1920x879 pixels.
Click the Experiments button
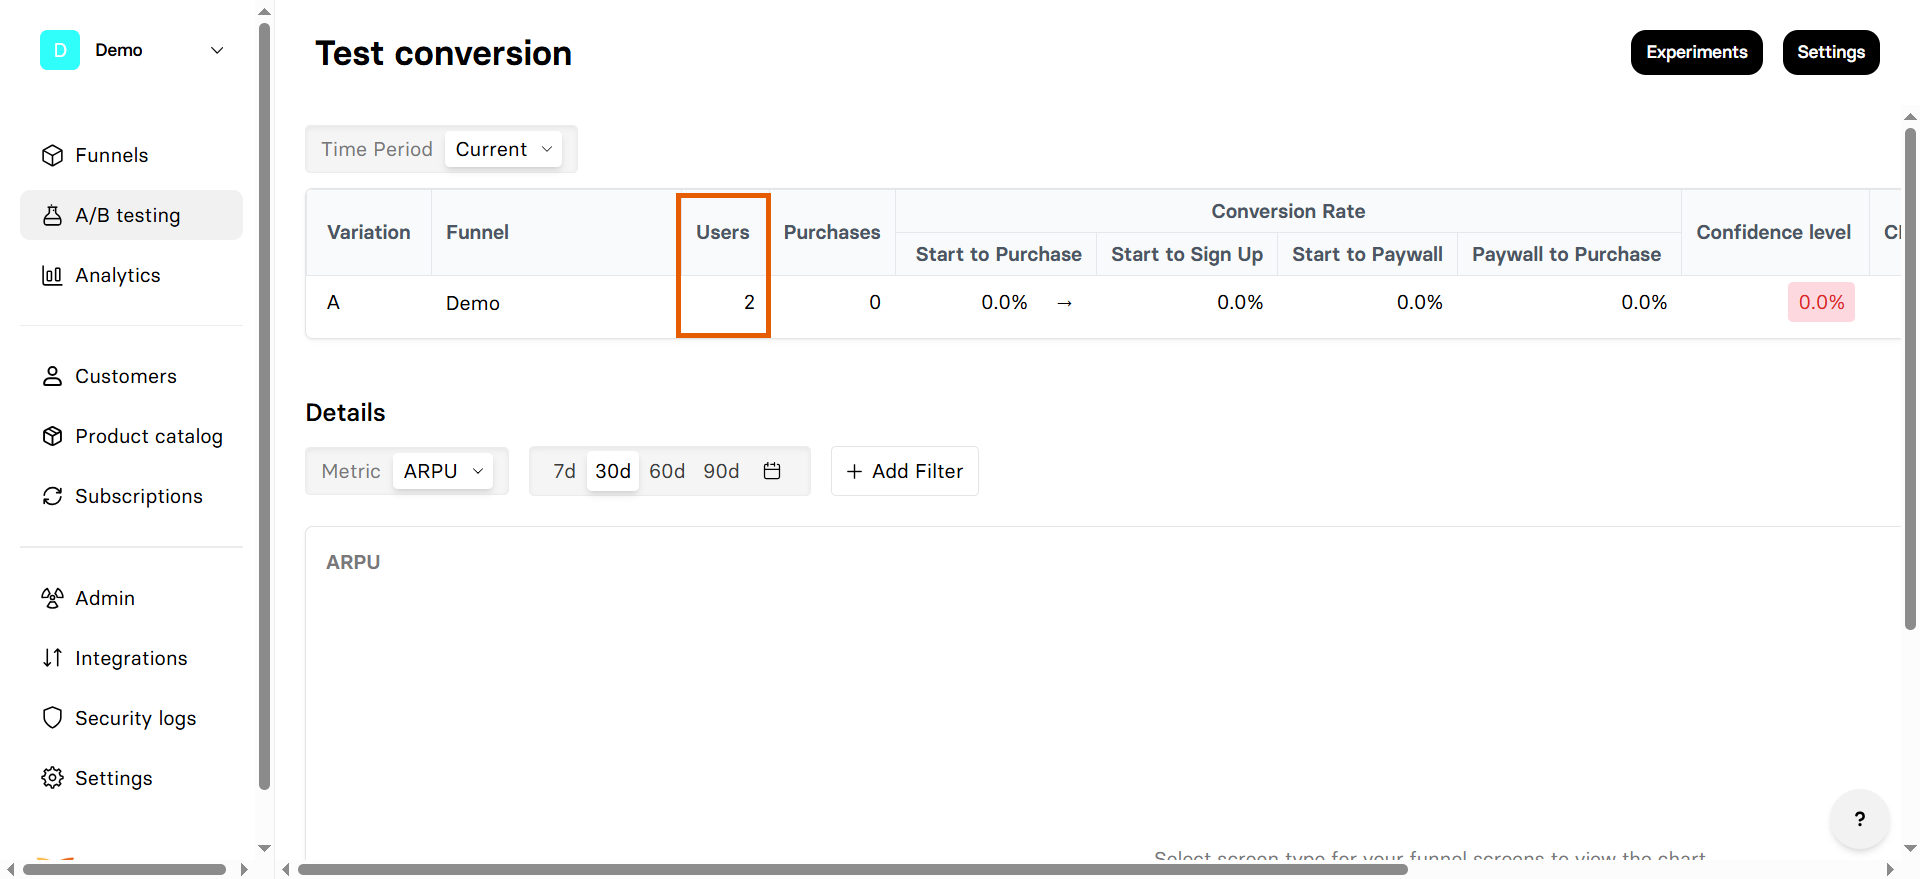[1697, 52]
